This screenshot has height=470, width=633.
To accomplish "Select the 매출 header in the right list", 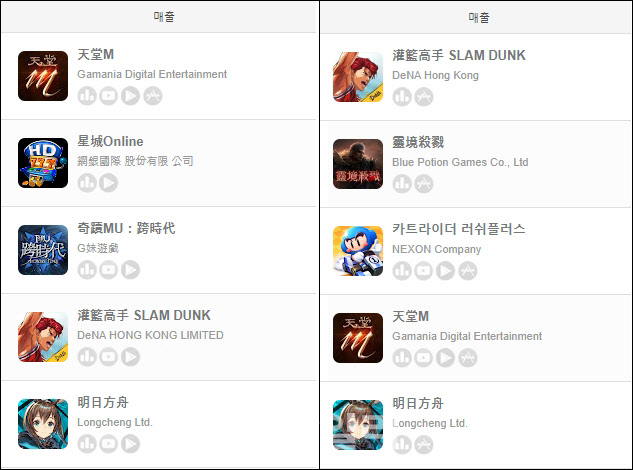I will [x=479, y=17].
